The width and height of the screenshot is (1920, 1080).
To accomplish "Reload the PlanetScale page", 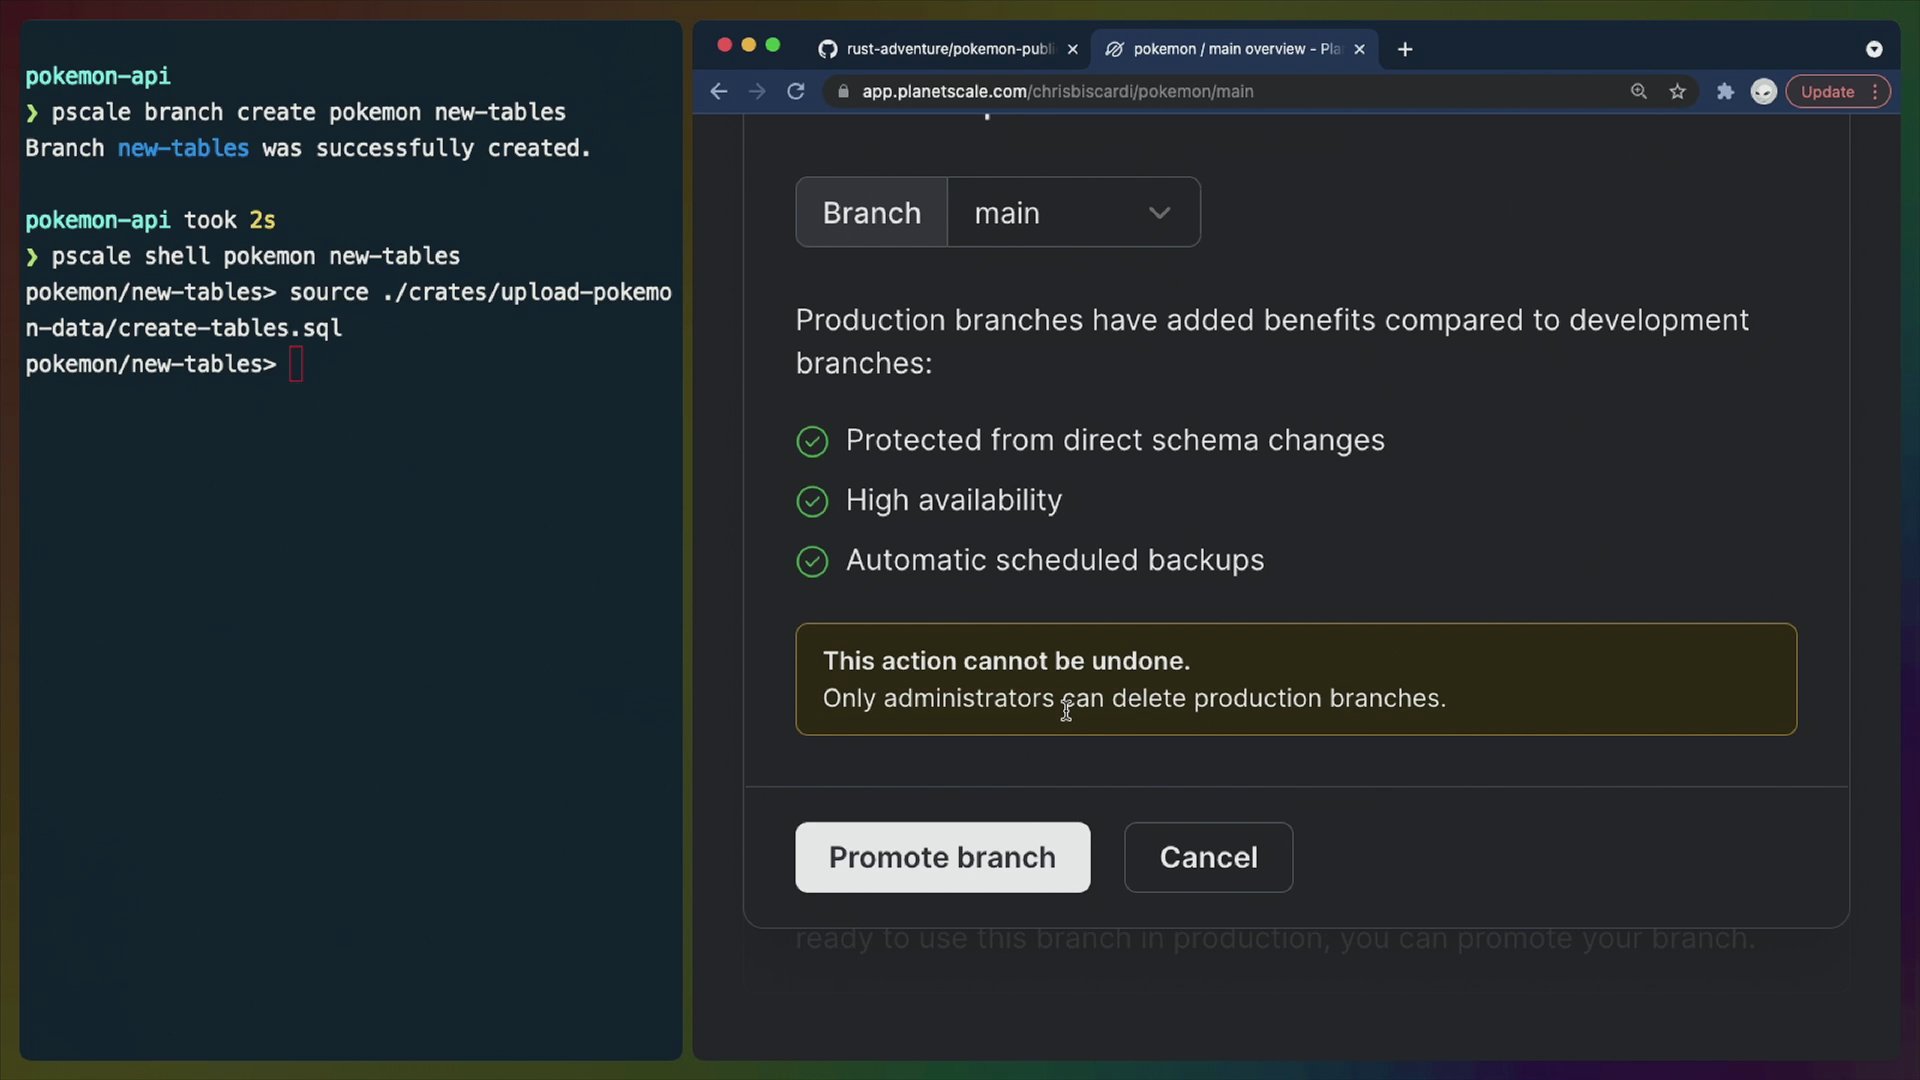I will tap(796, 91).
